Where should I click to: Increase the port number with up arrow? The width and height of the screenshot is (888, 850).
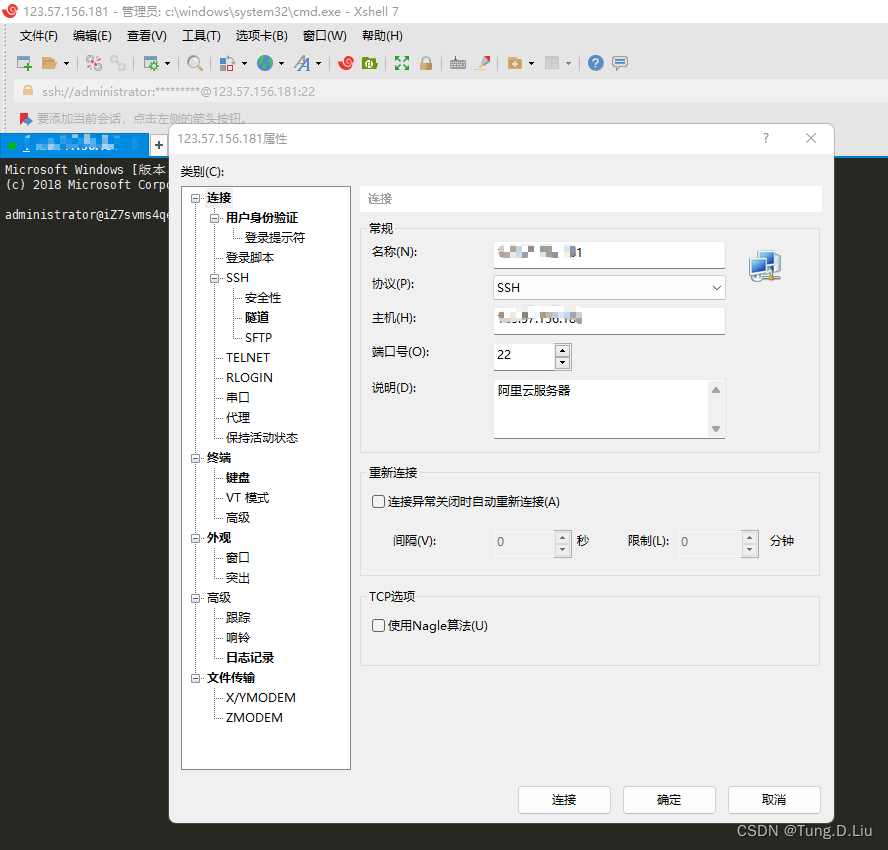[x=563, y=350]
